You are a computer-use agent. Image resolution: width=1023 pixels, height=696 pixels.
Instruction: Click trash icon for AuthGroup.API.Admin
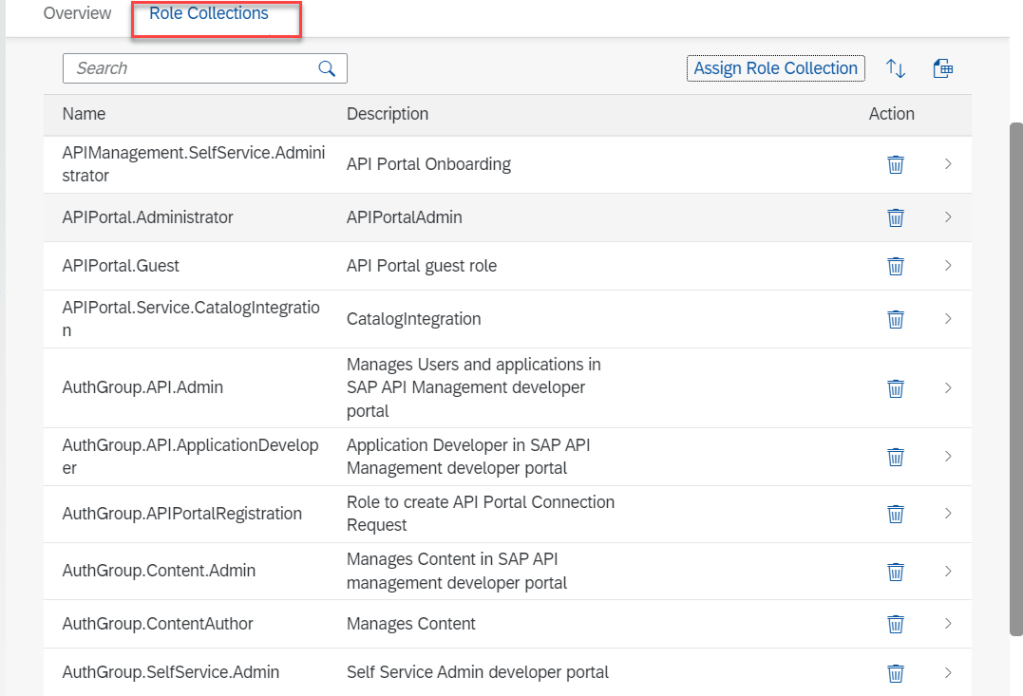[895, 388]
